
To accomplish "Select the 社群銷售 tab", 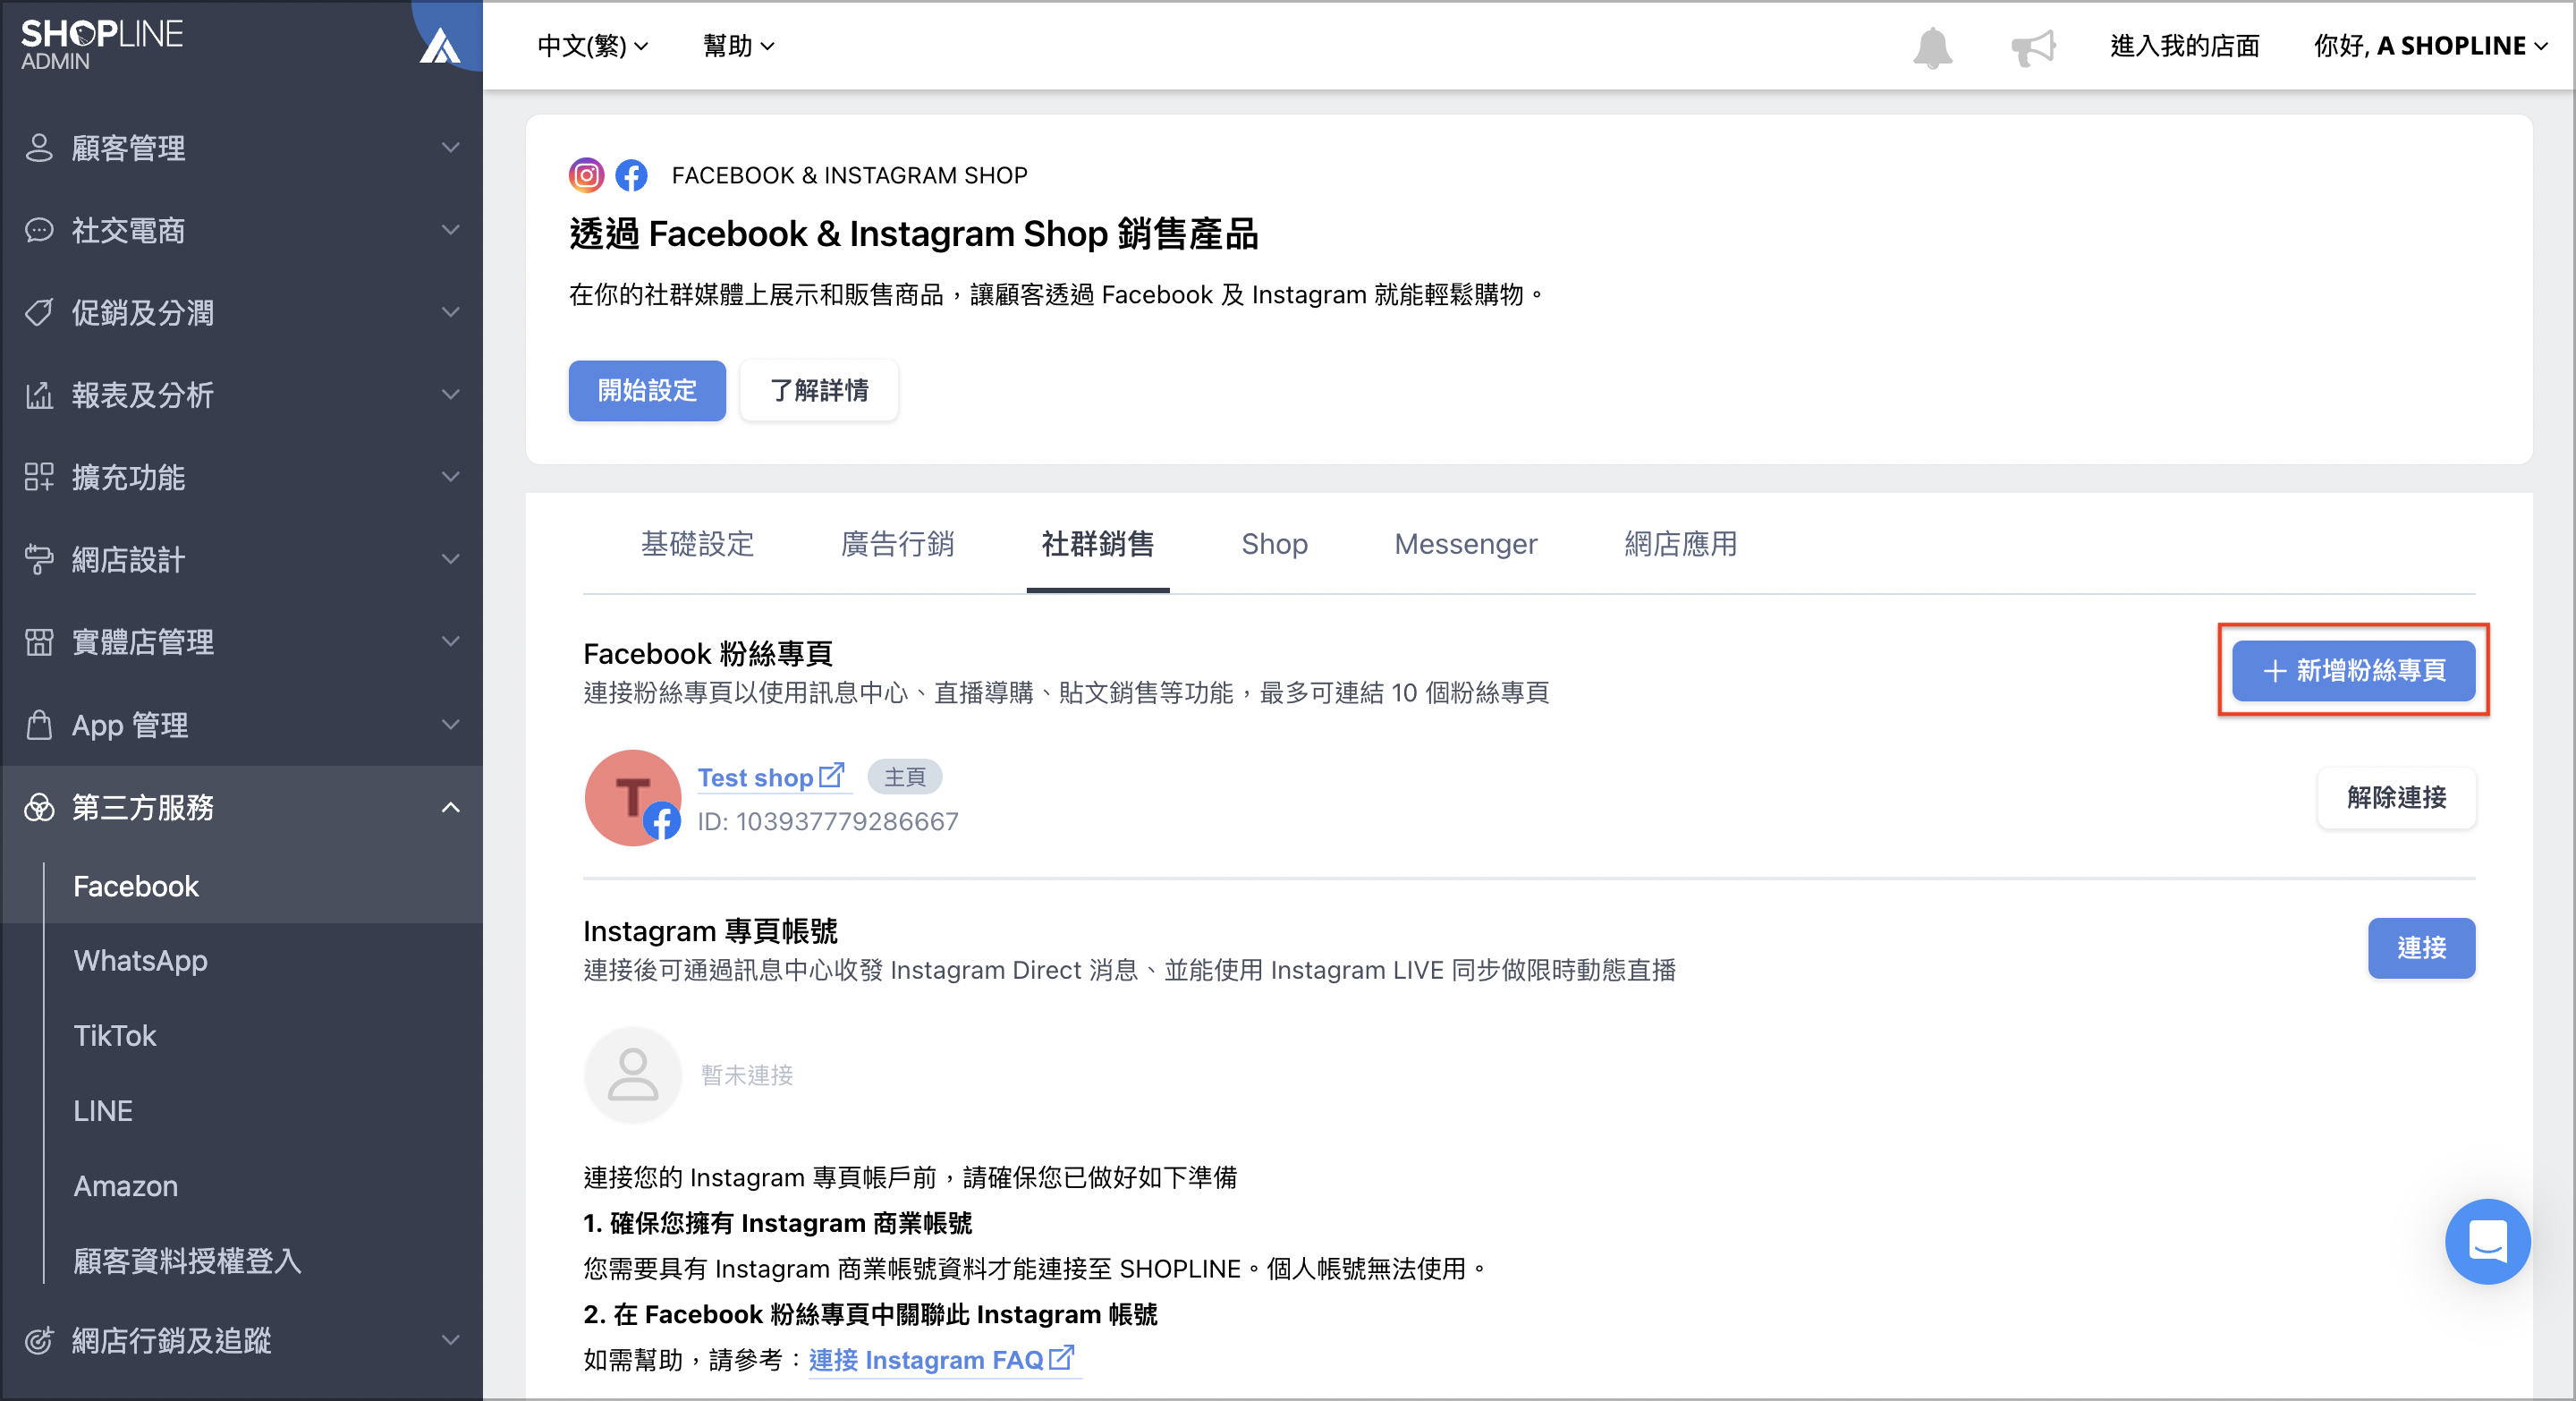I will click(1098, 544).
